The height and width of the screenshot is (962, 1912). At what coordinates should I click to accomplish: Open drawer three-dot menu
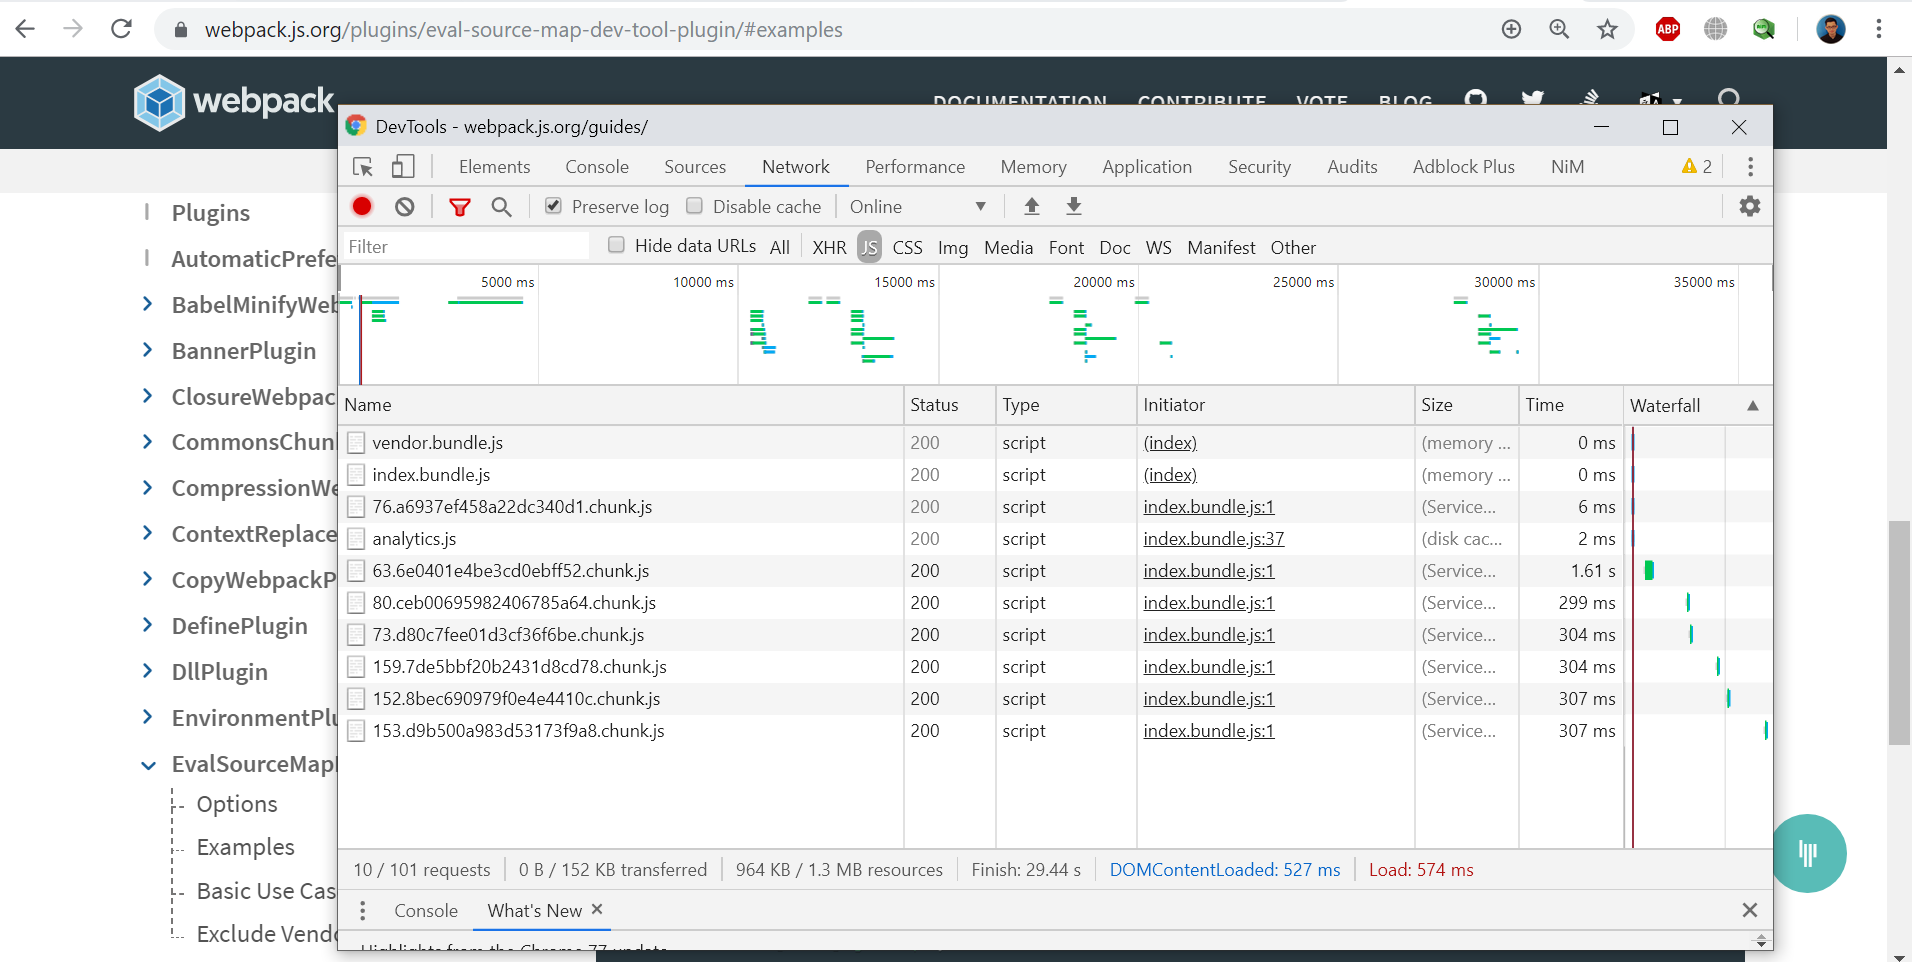pos(363,911)
